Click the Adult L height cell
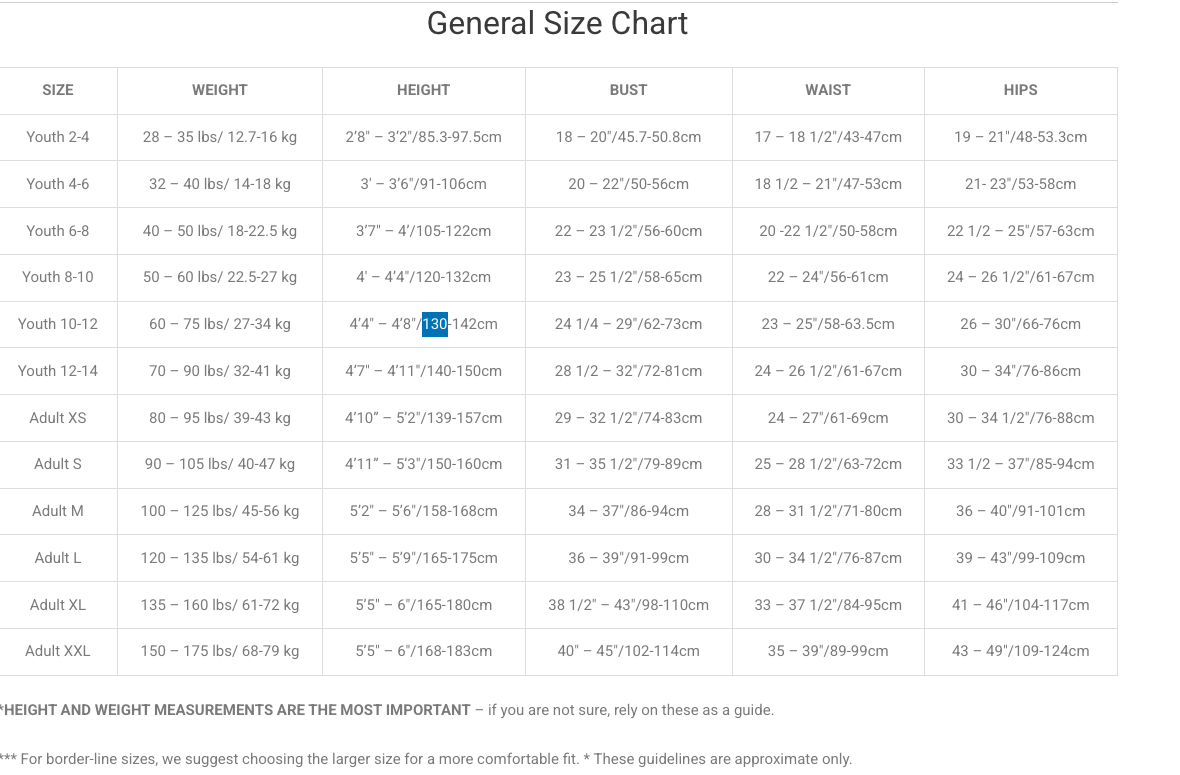1180x775 pixels. (x=423, y=558)
